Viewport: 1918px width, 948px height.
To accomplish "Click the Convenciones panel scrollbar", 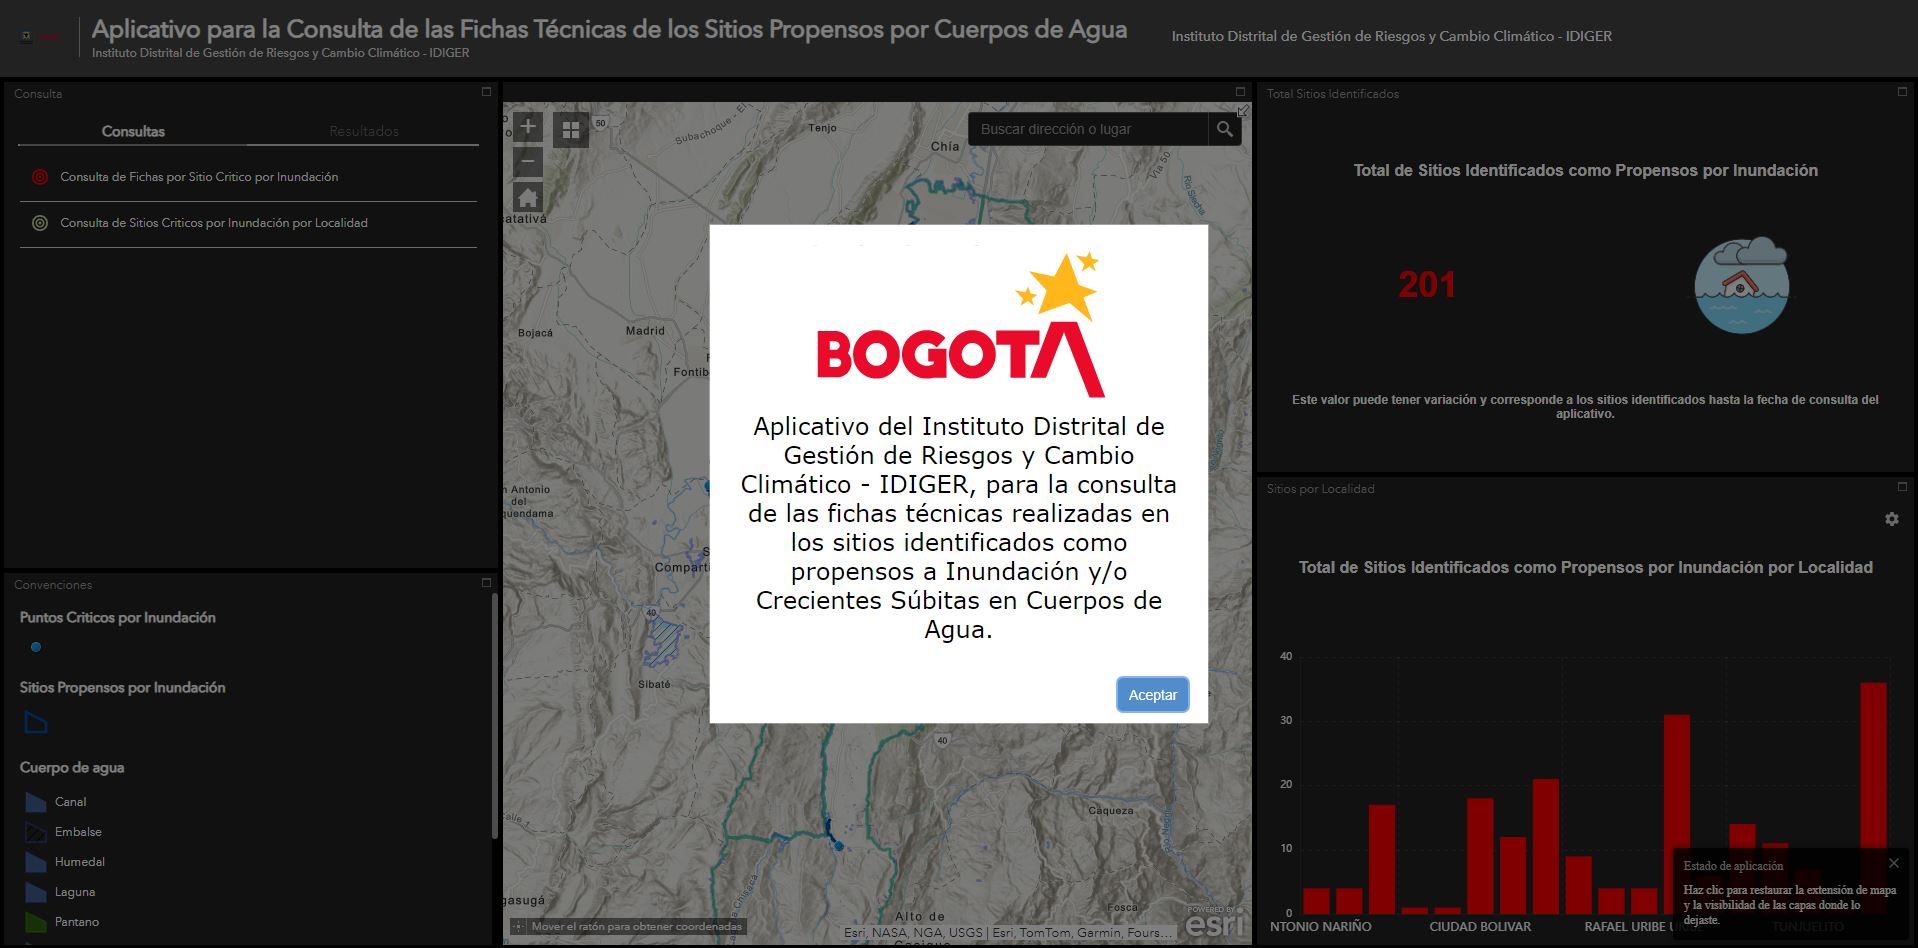I will [x=494, y=715].
